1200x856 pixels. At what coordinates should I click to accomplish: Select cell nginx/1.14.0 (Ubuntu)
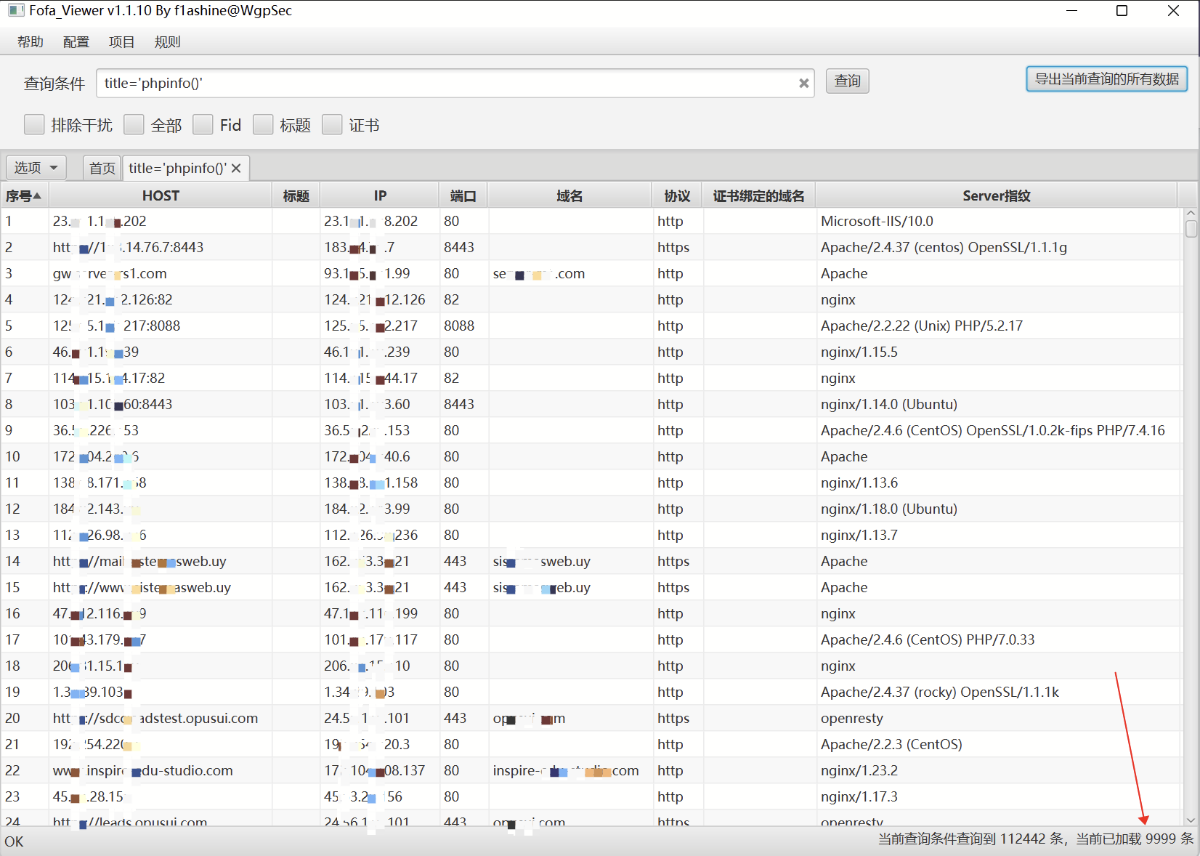pyautogui.click(x=997, y=404)
